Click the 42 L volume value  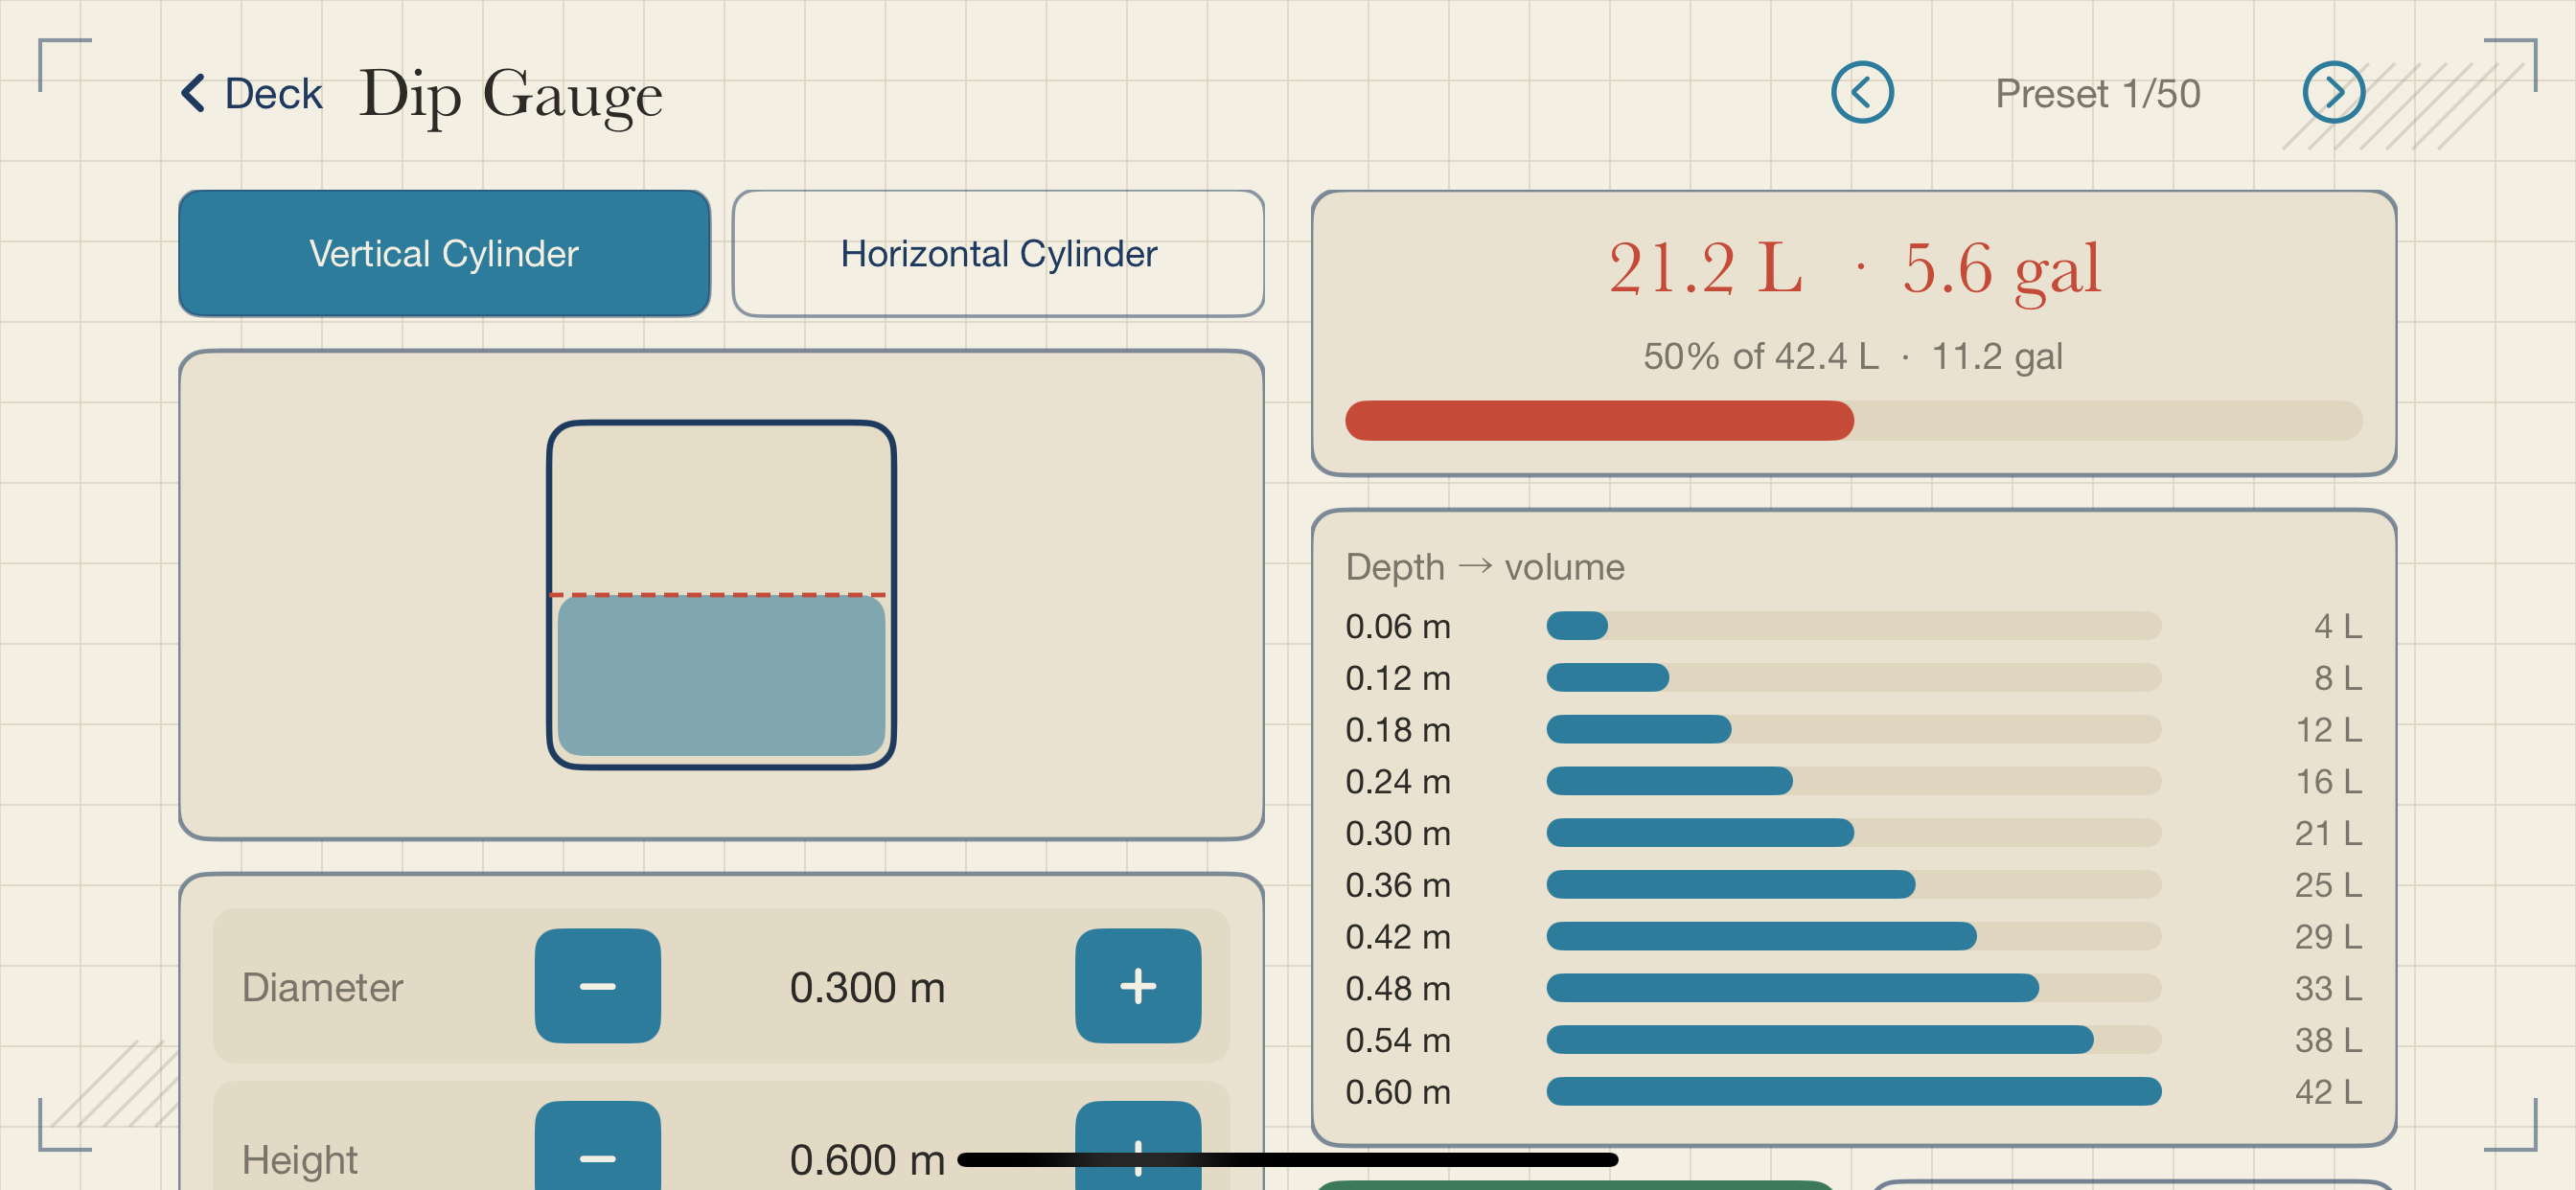pyautogui.click(x=2328, y=1092)
